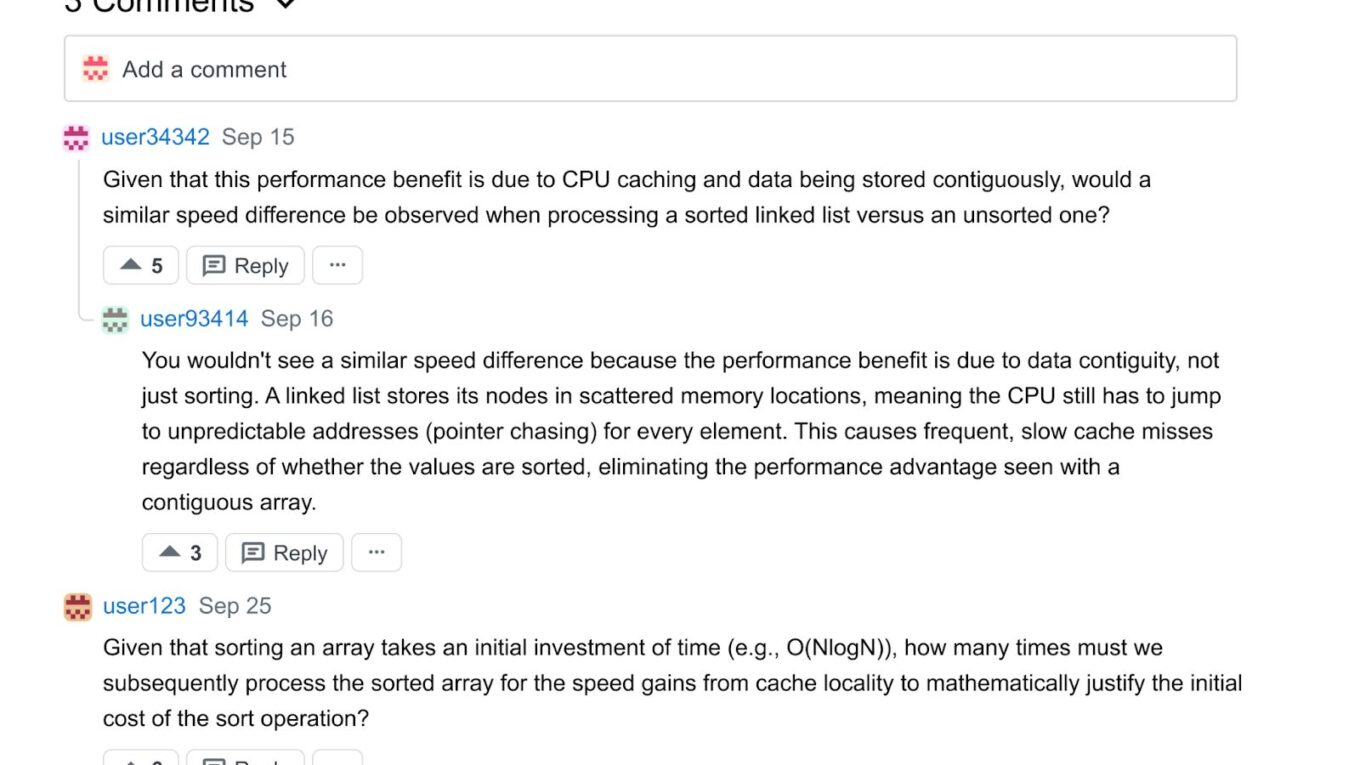This screenshot has height=765, width=1360.
Task: Upvote user34342's comment with 5 votes
Action: (140, 266)
